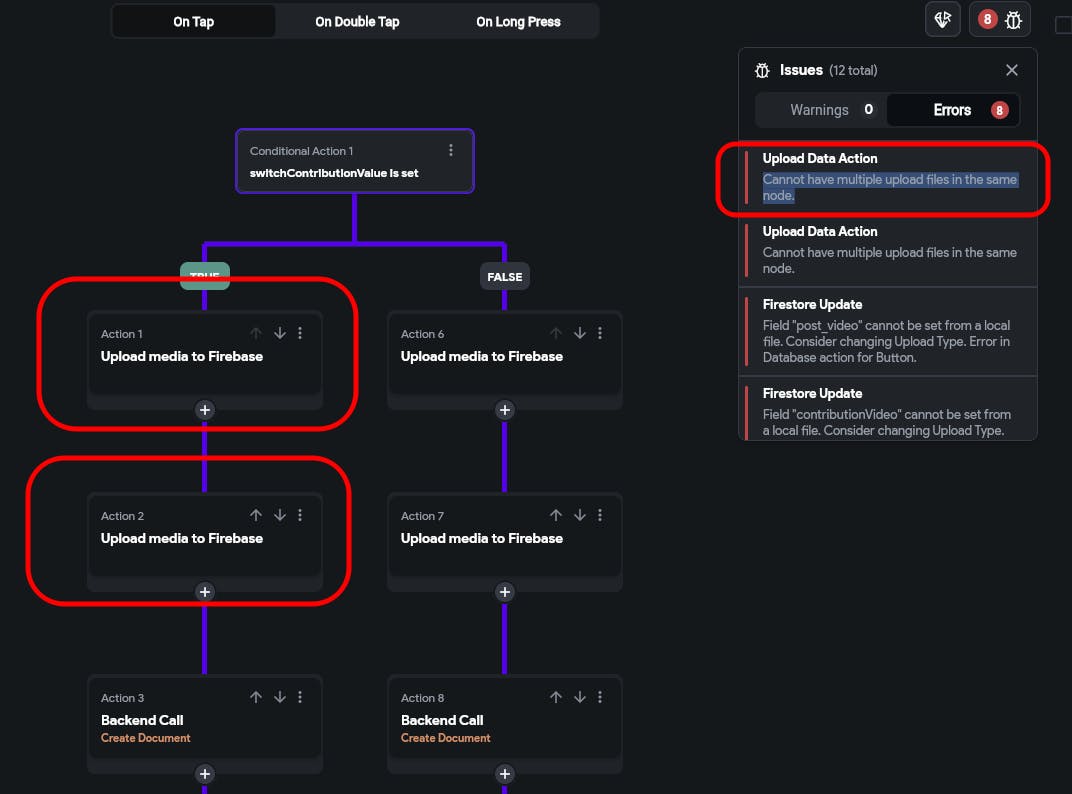This screenshot has height=794, width=1072.
Task: Switch to On Double Tap trigger
Action: (357, 21)
